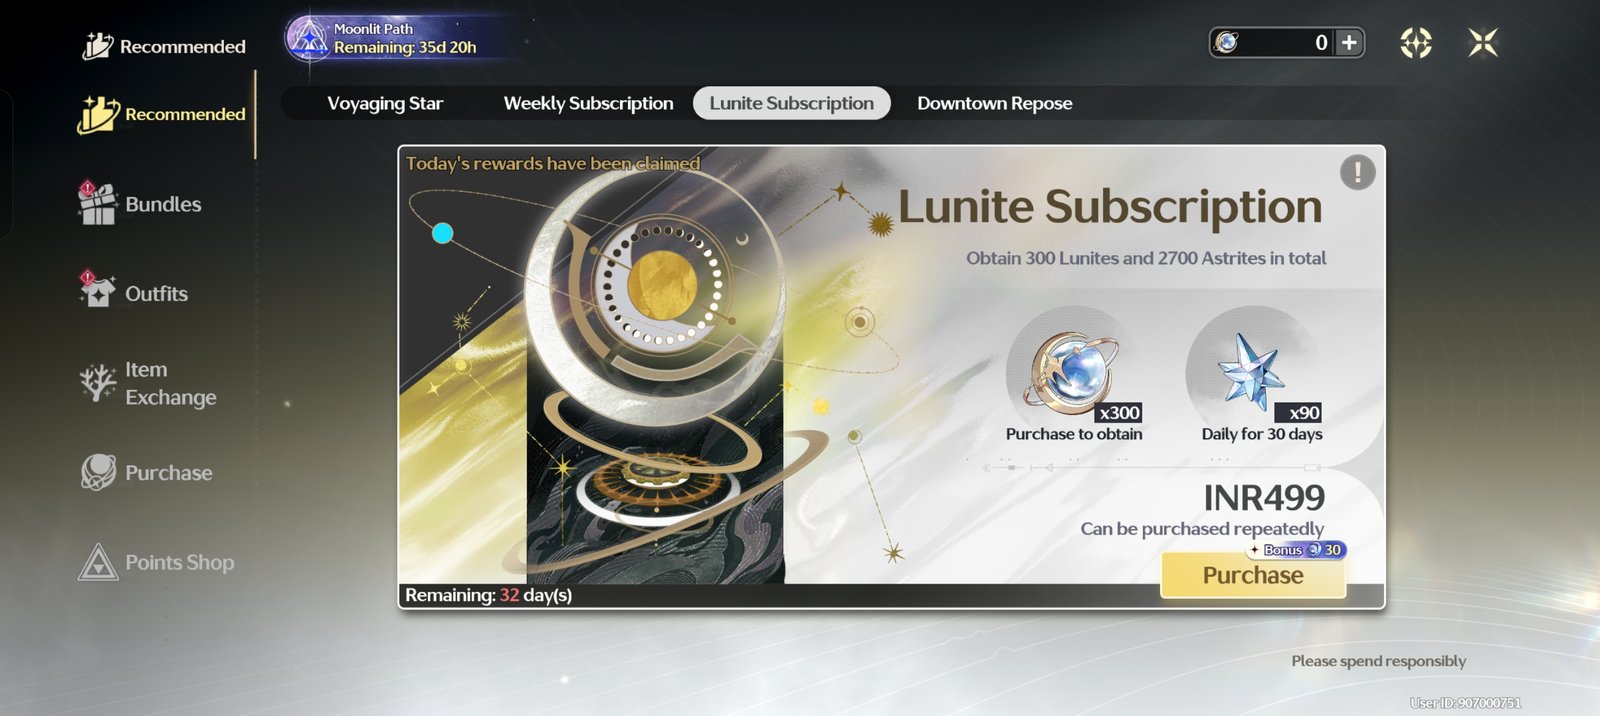Viewport: 1600px width, 716px height.
Task: Switch to the Voyaging Star tab
Action: [385, 103]
